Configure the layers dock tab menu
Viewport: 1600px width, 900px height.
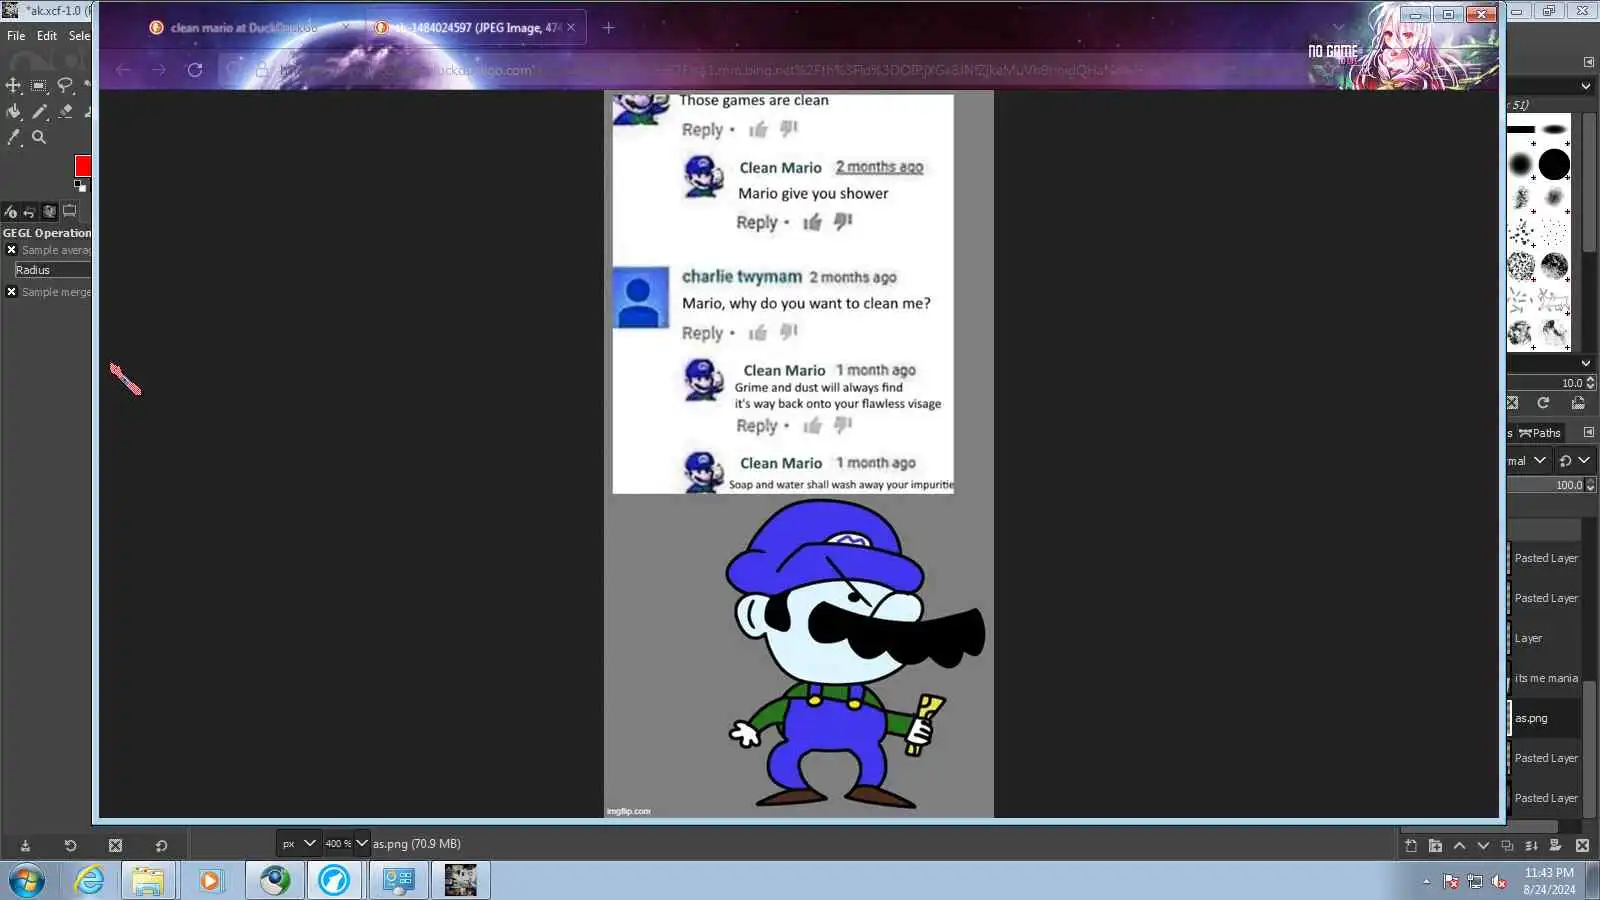[x=1589, y=433]
